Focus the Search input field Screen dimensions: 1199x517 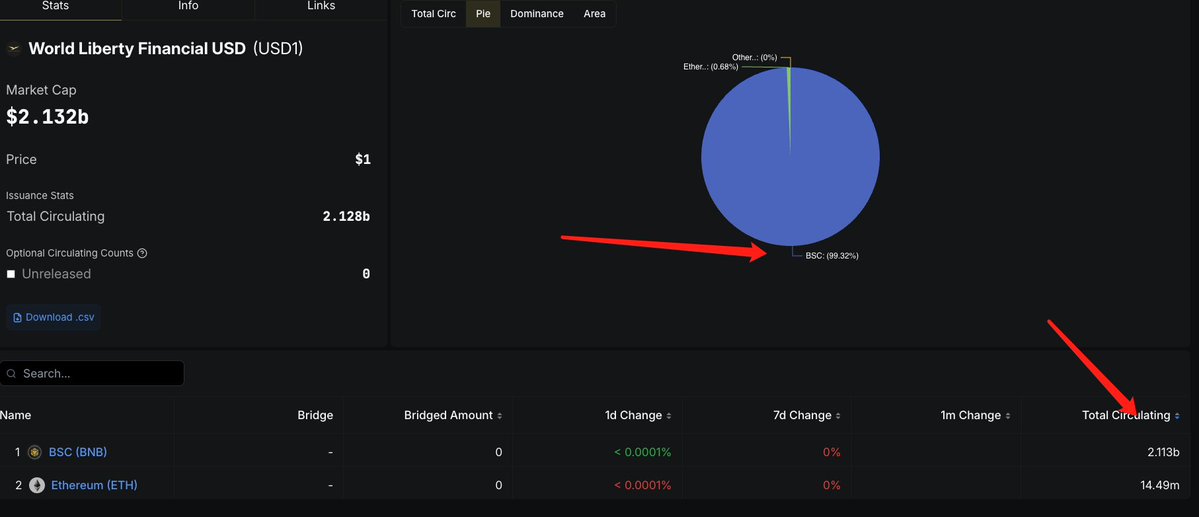pos(92,373)
